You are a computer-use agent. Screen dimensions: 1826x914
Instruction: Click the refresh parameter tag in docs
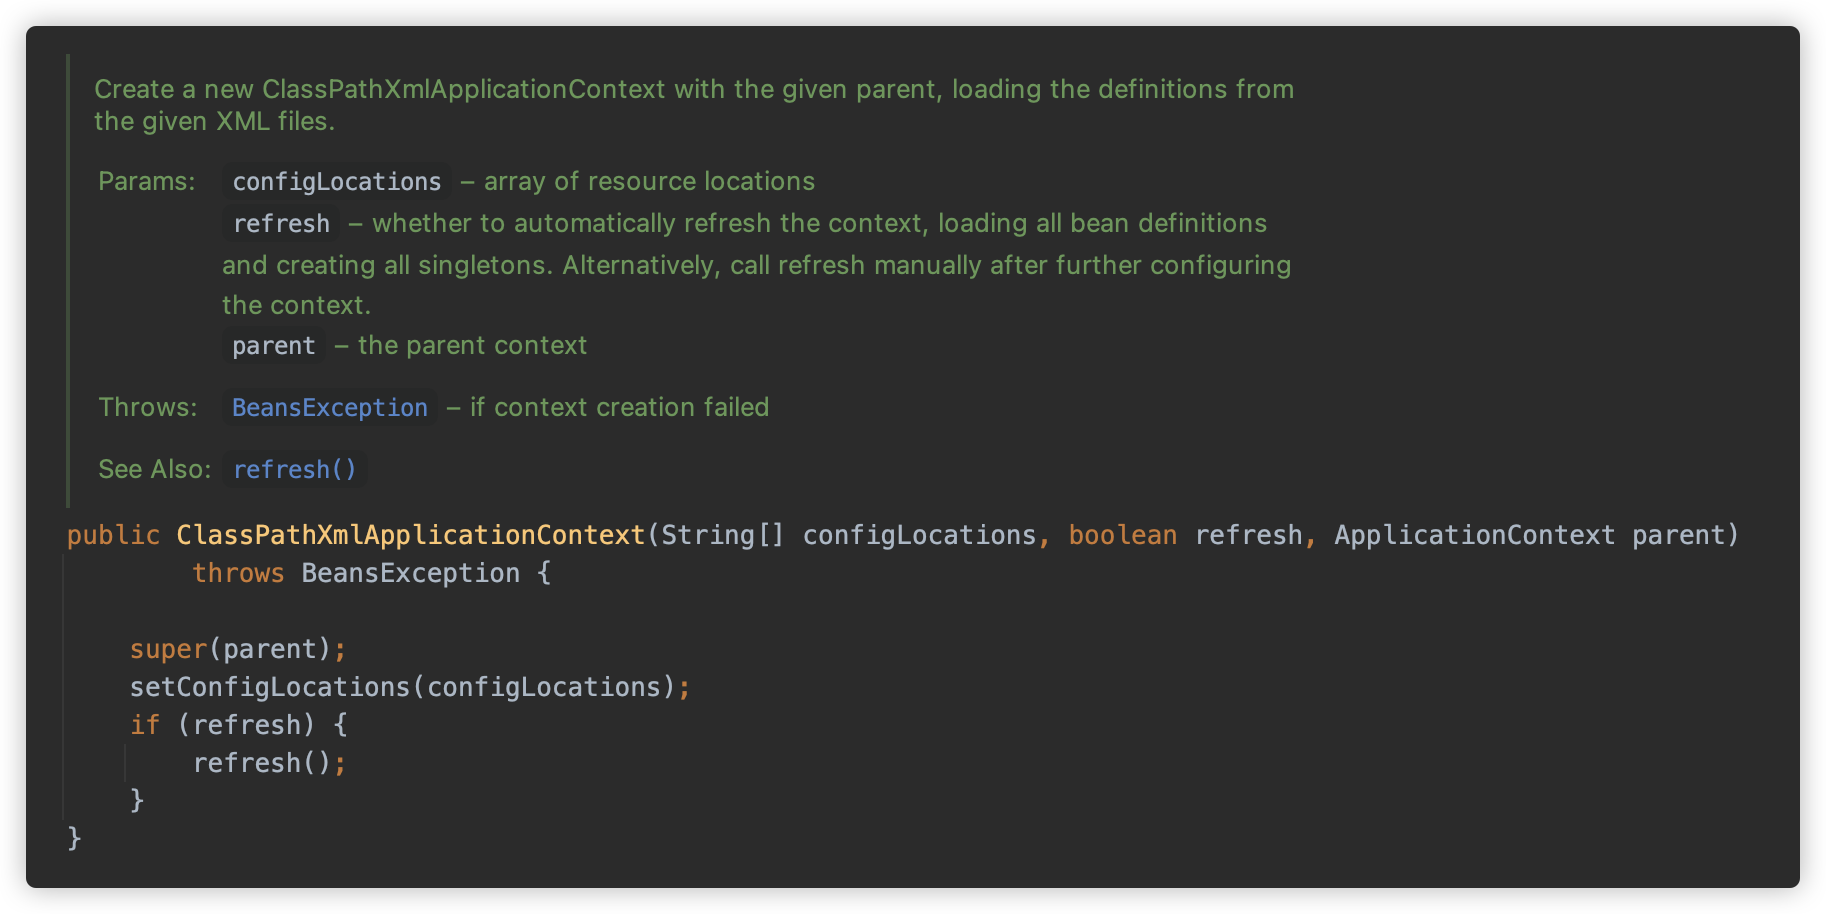point(281,223)
